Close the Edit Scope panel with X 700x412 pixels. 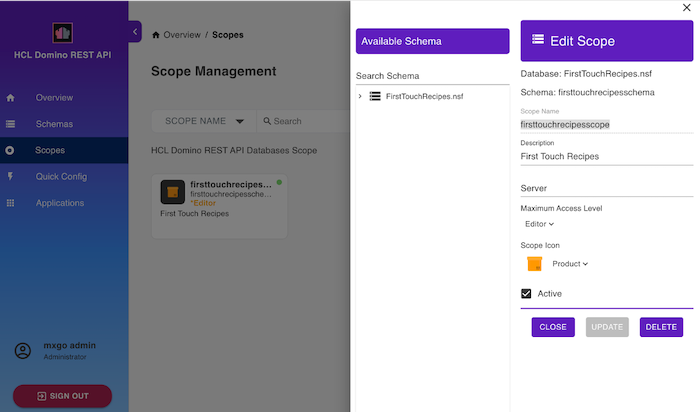click(x=686, y=8)
